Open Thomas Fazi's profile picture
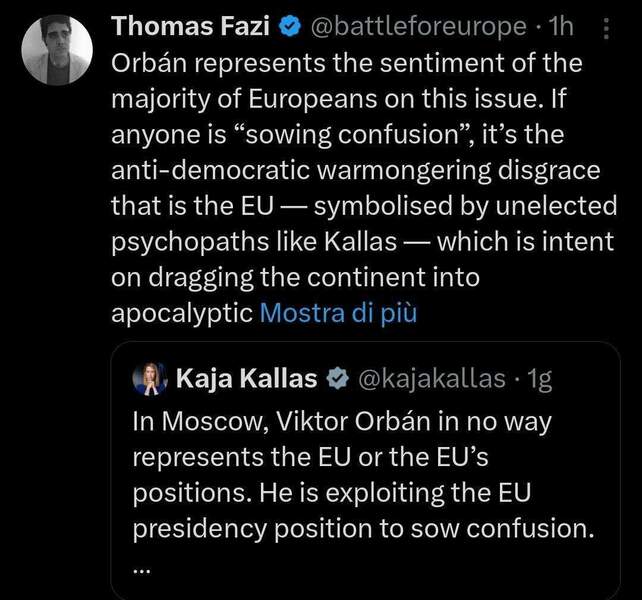The image size is (642, 600). pos(56,50)
